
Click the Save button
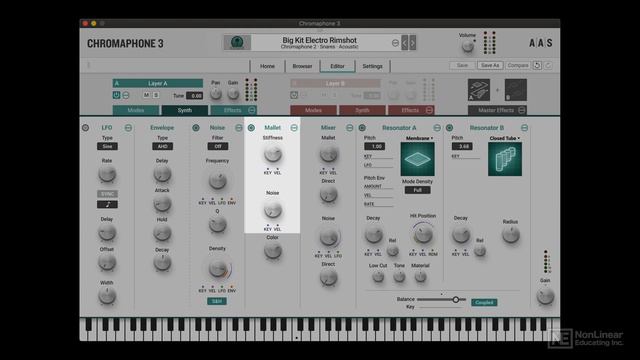462,65
